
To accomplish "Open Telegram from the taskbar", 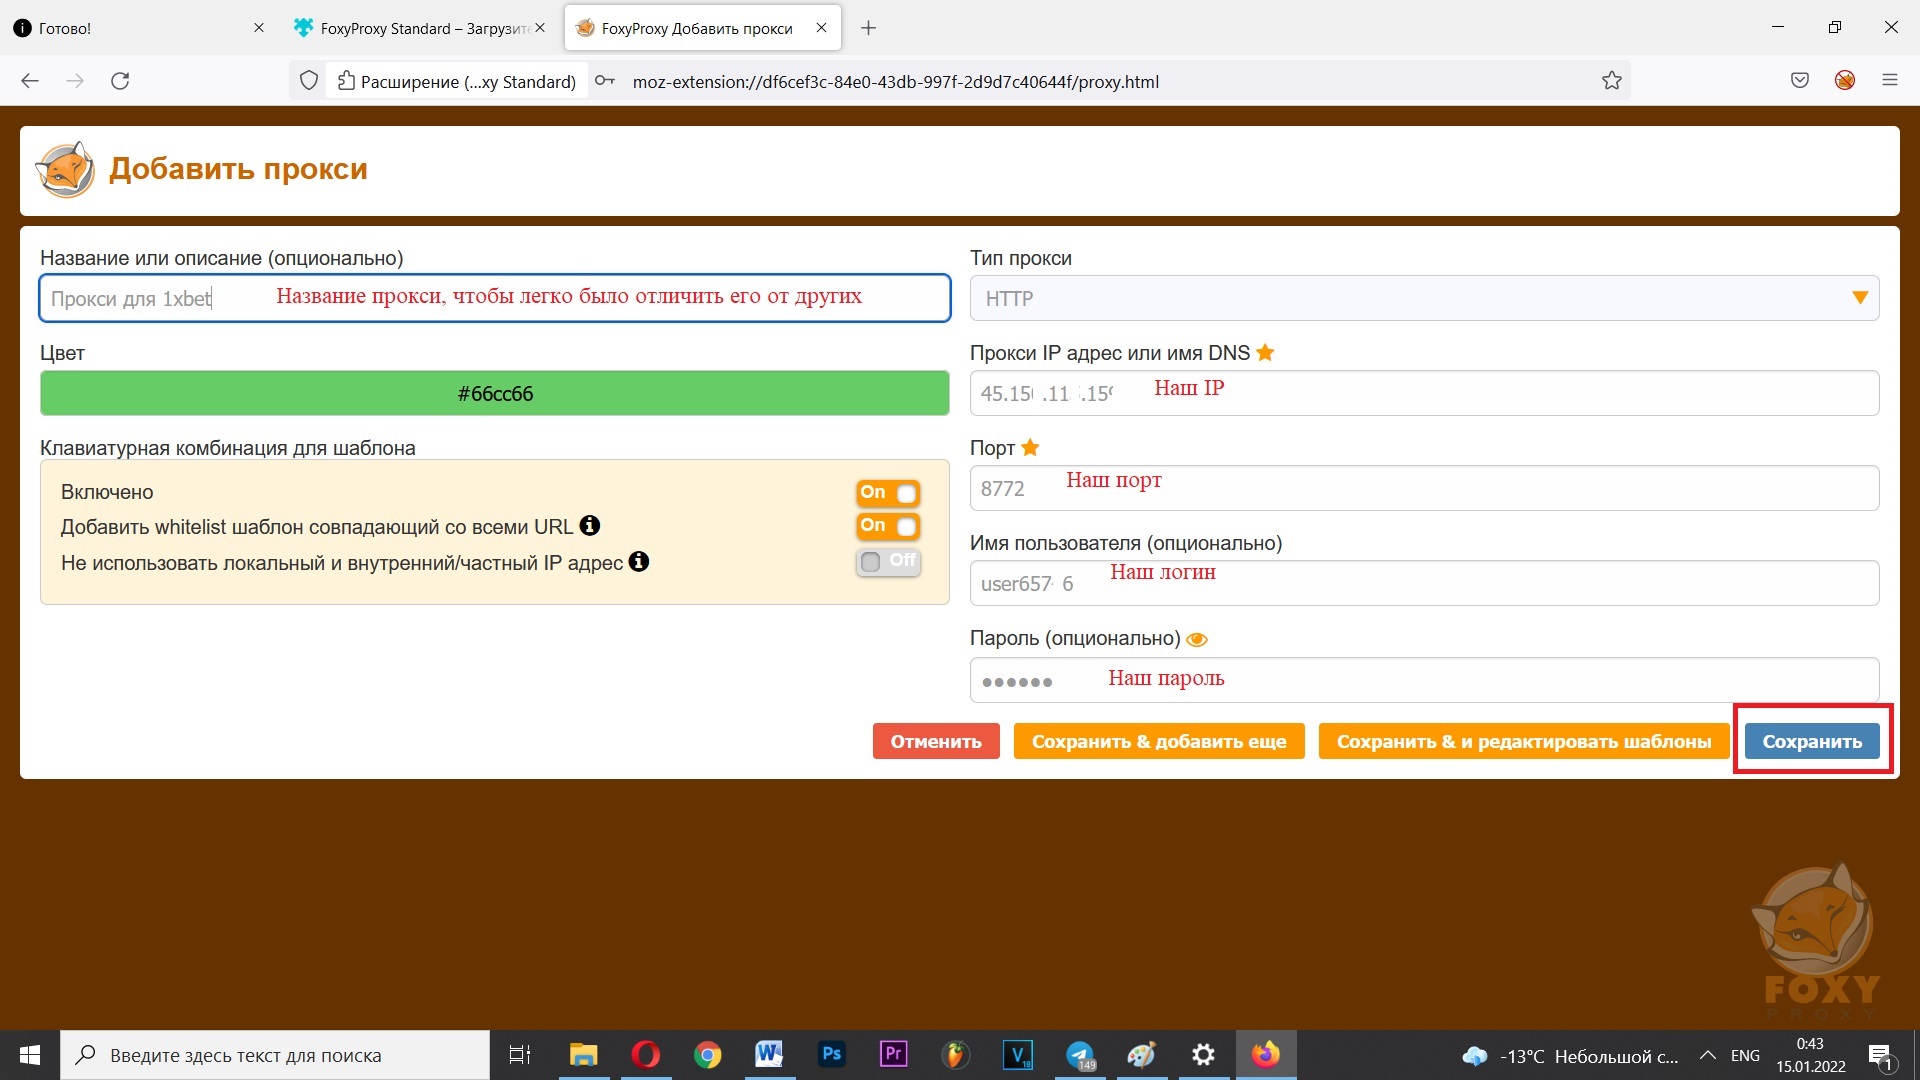I will pos(1080,1055).
